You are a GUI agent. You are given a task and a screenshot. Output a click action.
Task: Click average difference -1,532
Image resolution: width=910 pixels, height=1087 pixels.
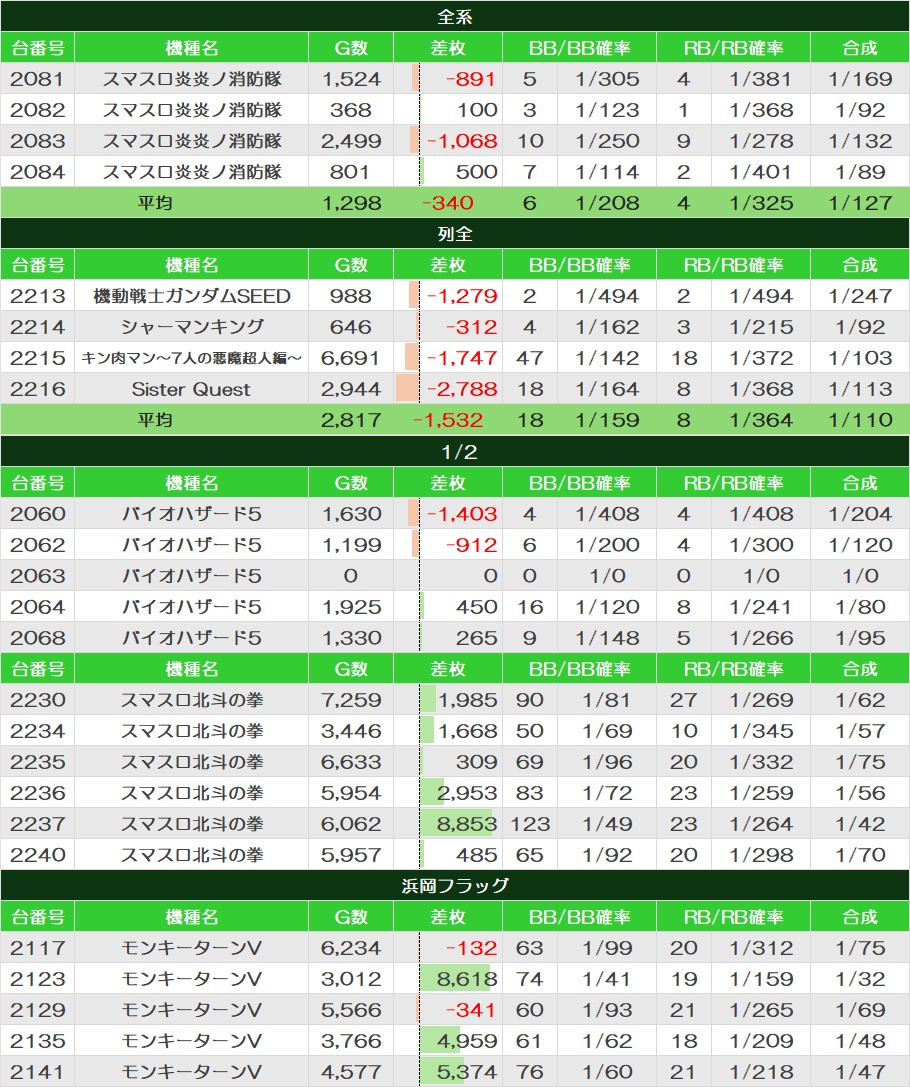(x=448, y=420)
